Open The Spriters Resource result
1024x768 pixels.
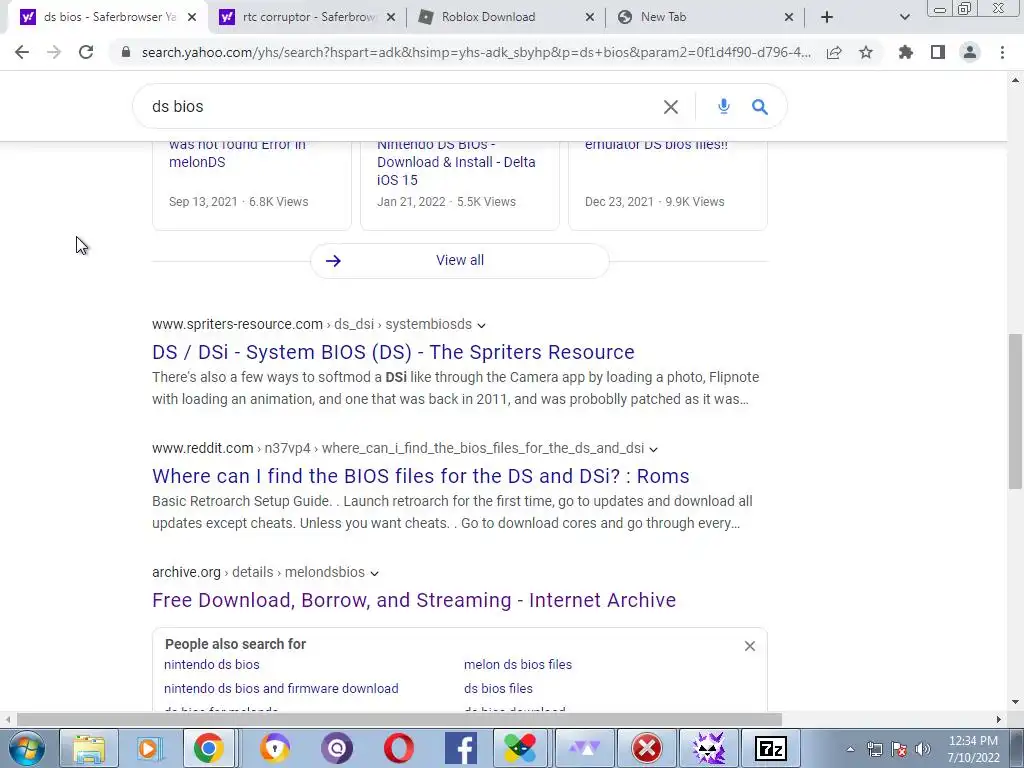(393, 352)
